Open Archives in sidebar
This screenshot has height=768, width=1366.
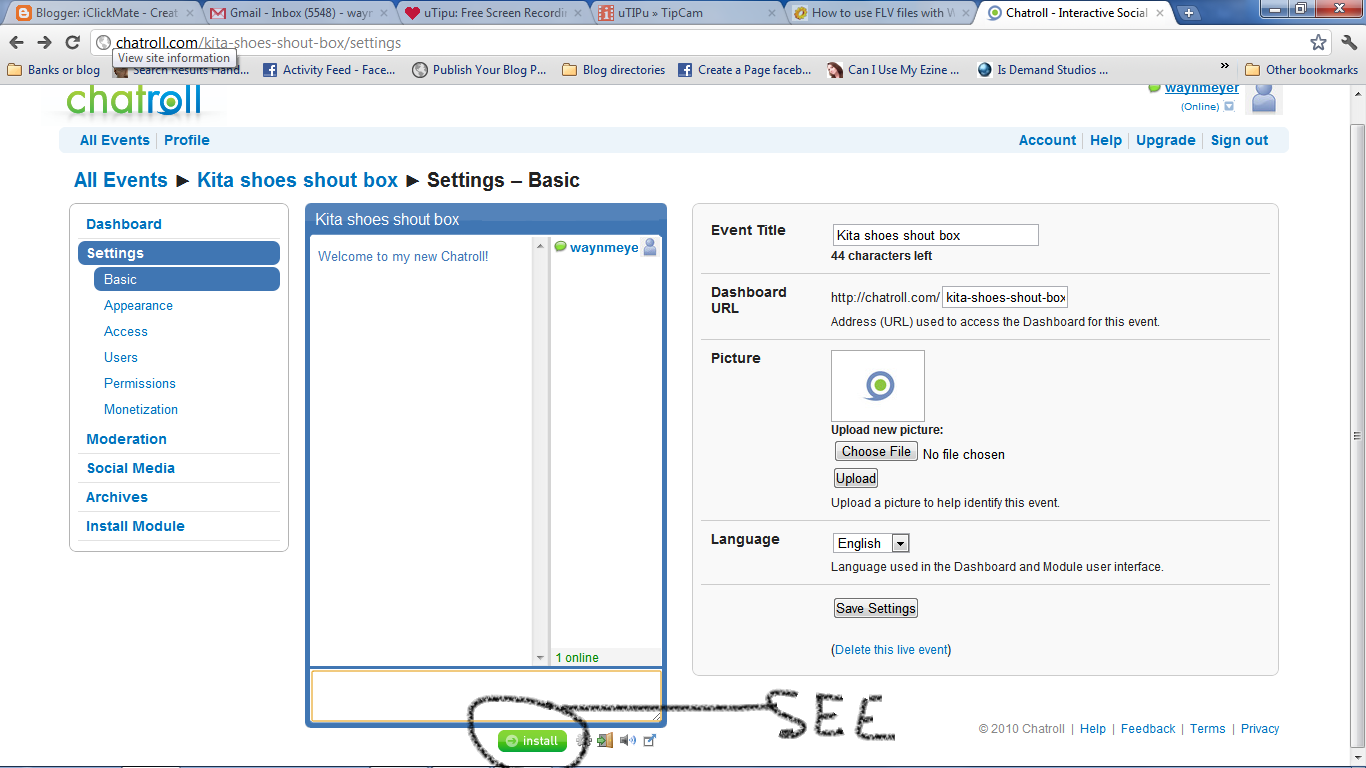[x=117, y=497]
